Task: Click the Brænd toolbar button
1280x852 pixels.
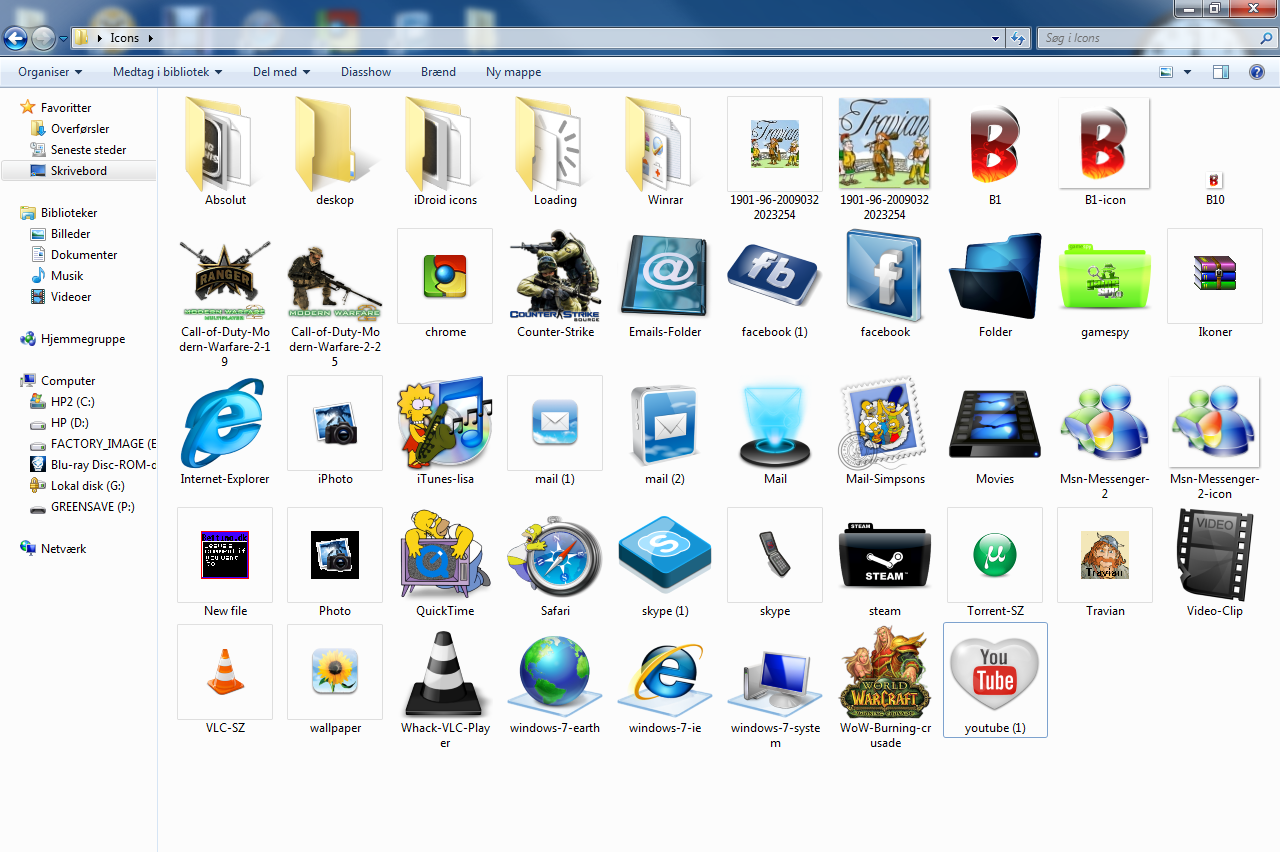Action: pyautogui.click(x=438, y=72)
